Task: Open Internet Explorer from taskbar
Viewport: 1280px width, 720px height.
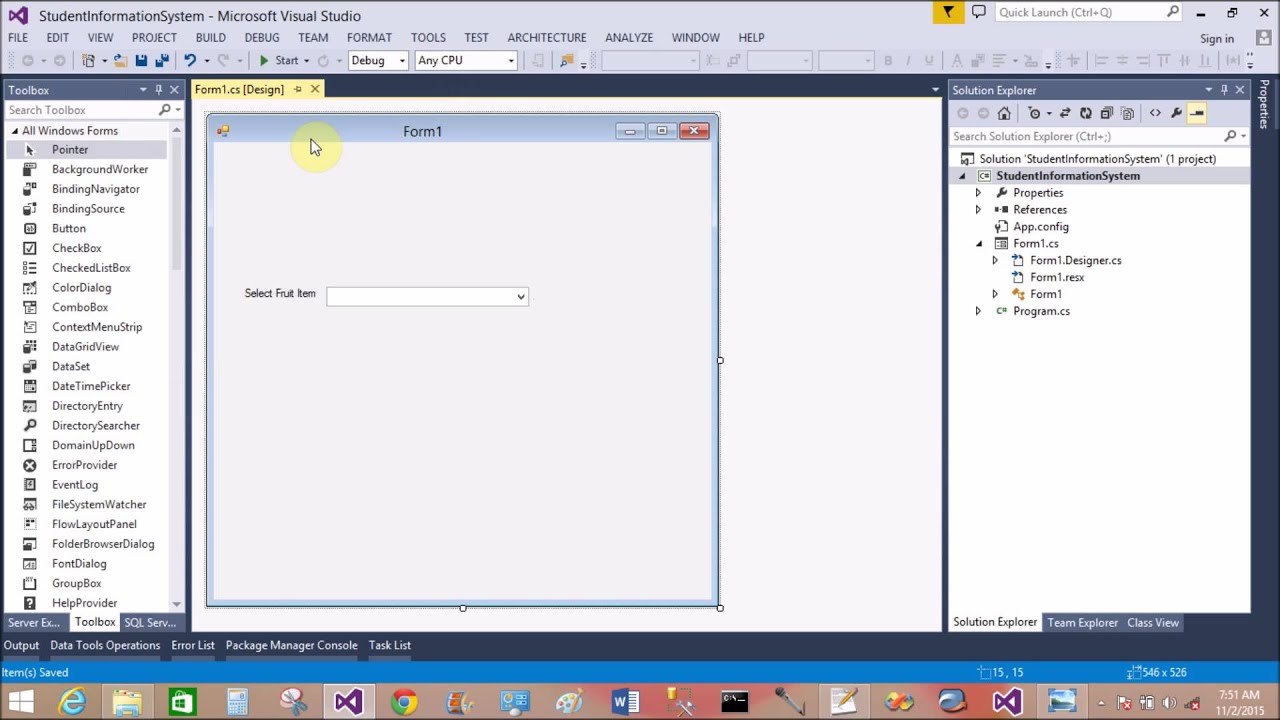Action: point(73,702)
